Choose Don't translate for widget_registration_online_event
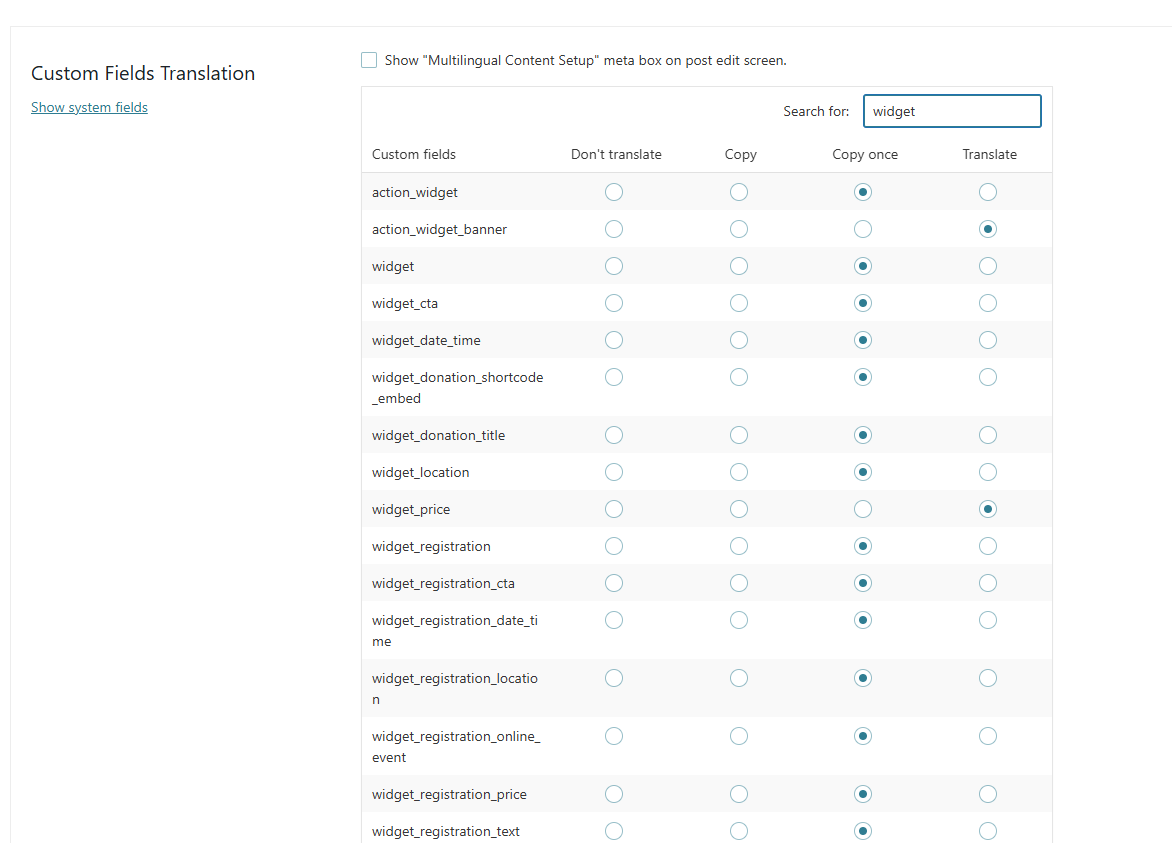 pyautogui.click(x=614, y=736)
